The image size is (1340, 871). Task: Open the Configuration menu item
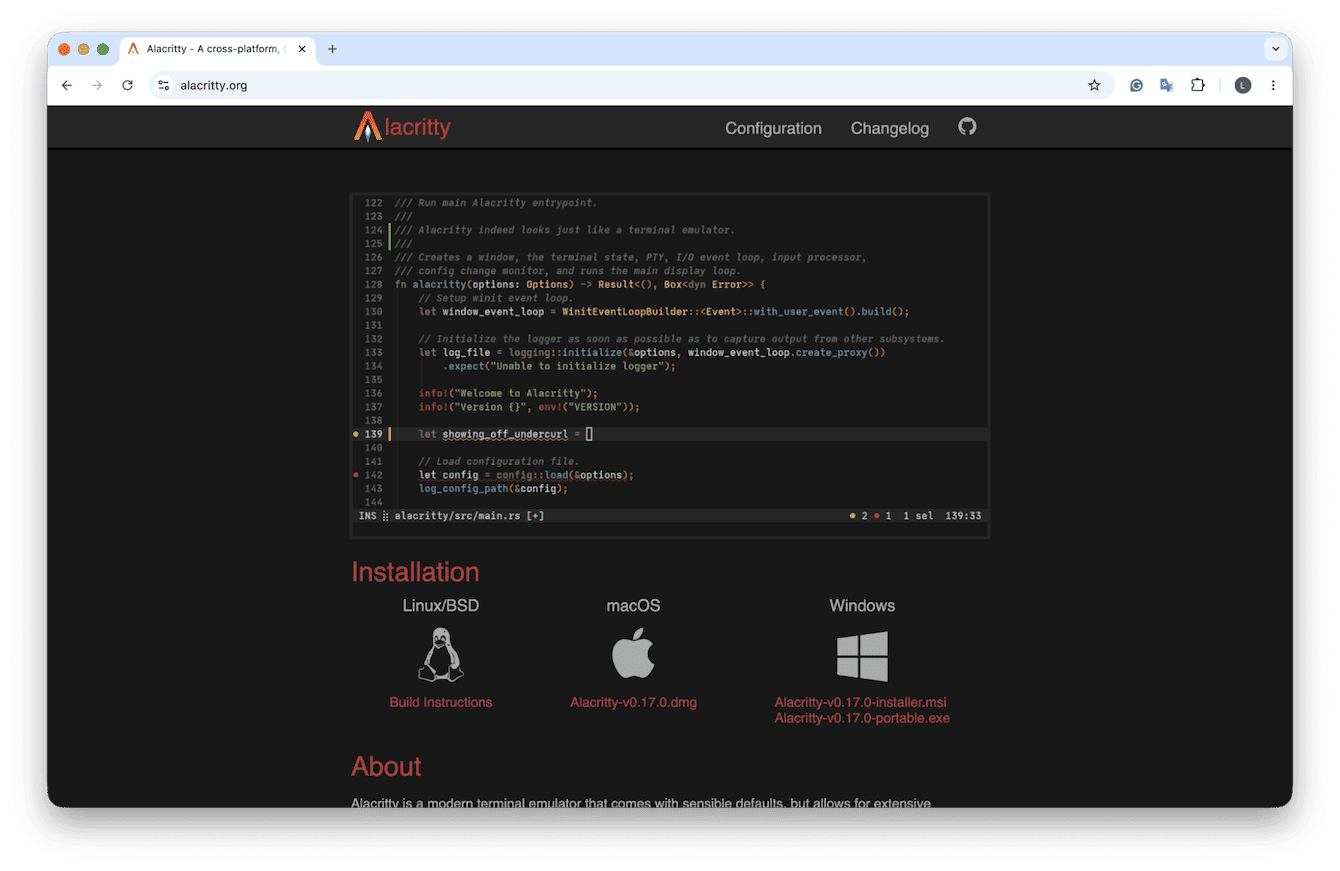pos(773,128)
